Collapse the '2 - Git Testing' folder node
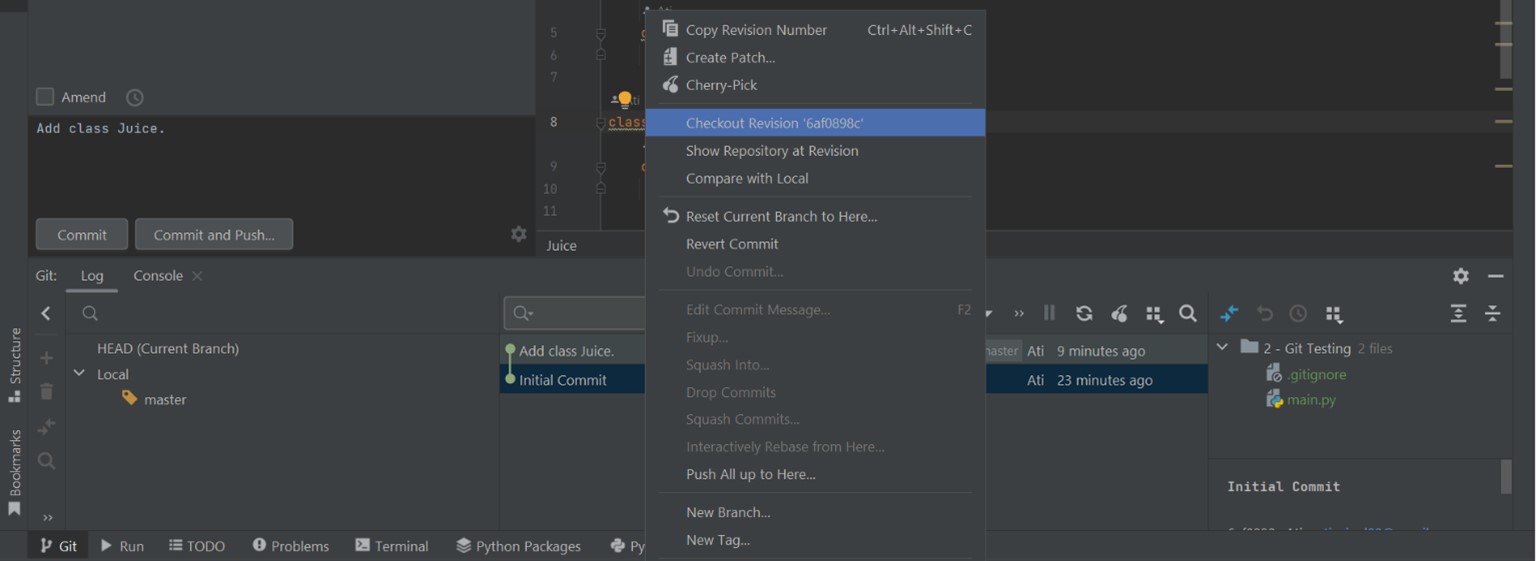 coord(1222,348)
